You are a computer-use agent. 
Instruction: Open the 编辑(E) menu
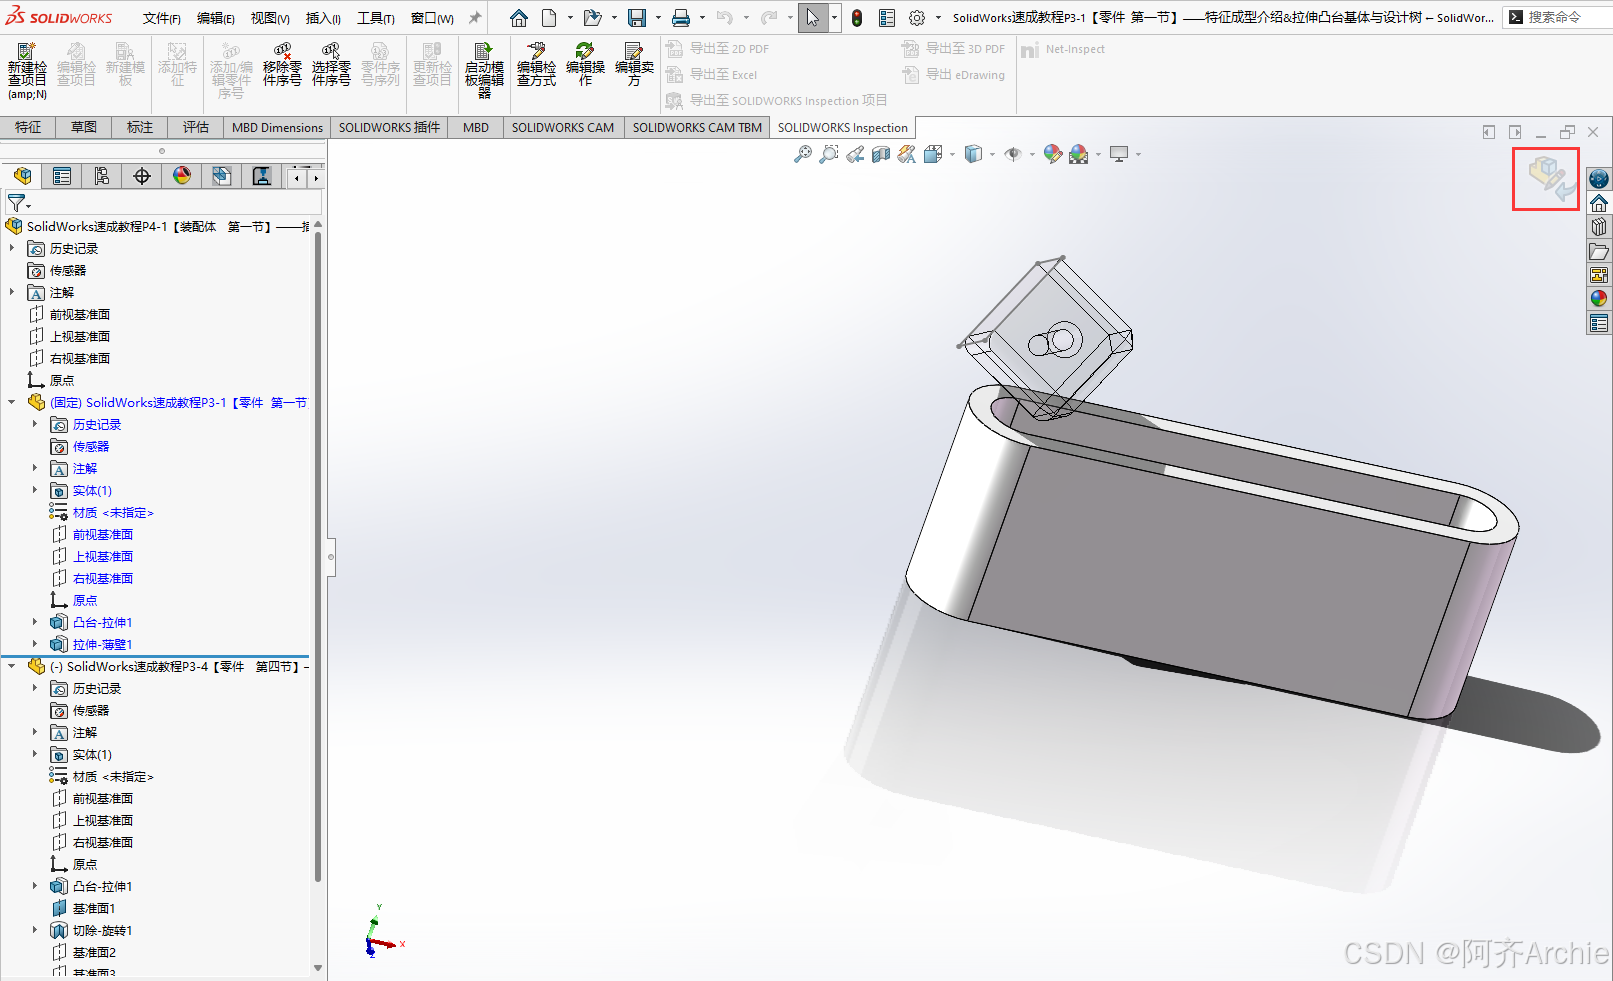[216, 18]
